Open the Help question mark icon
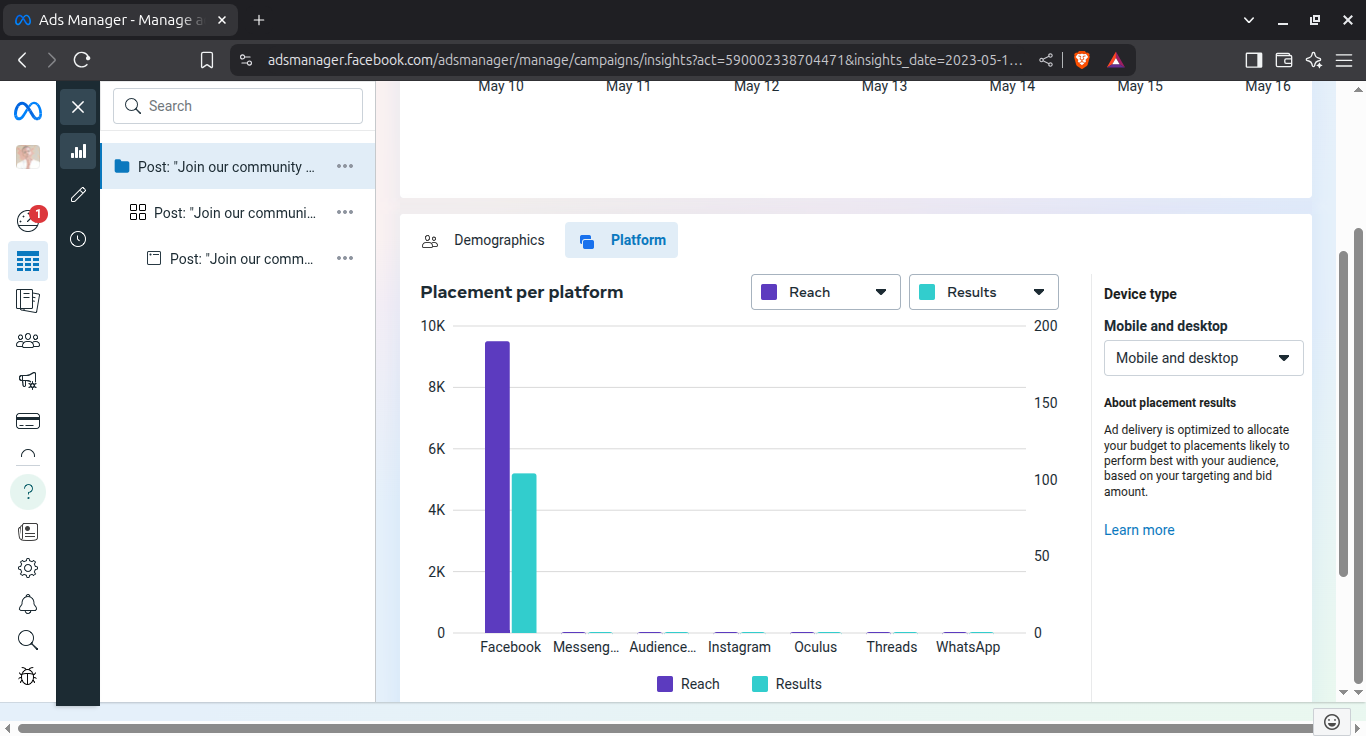This screenshot has height=736, width=1366. click(28, 492)
